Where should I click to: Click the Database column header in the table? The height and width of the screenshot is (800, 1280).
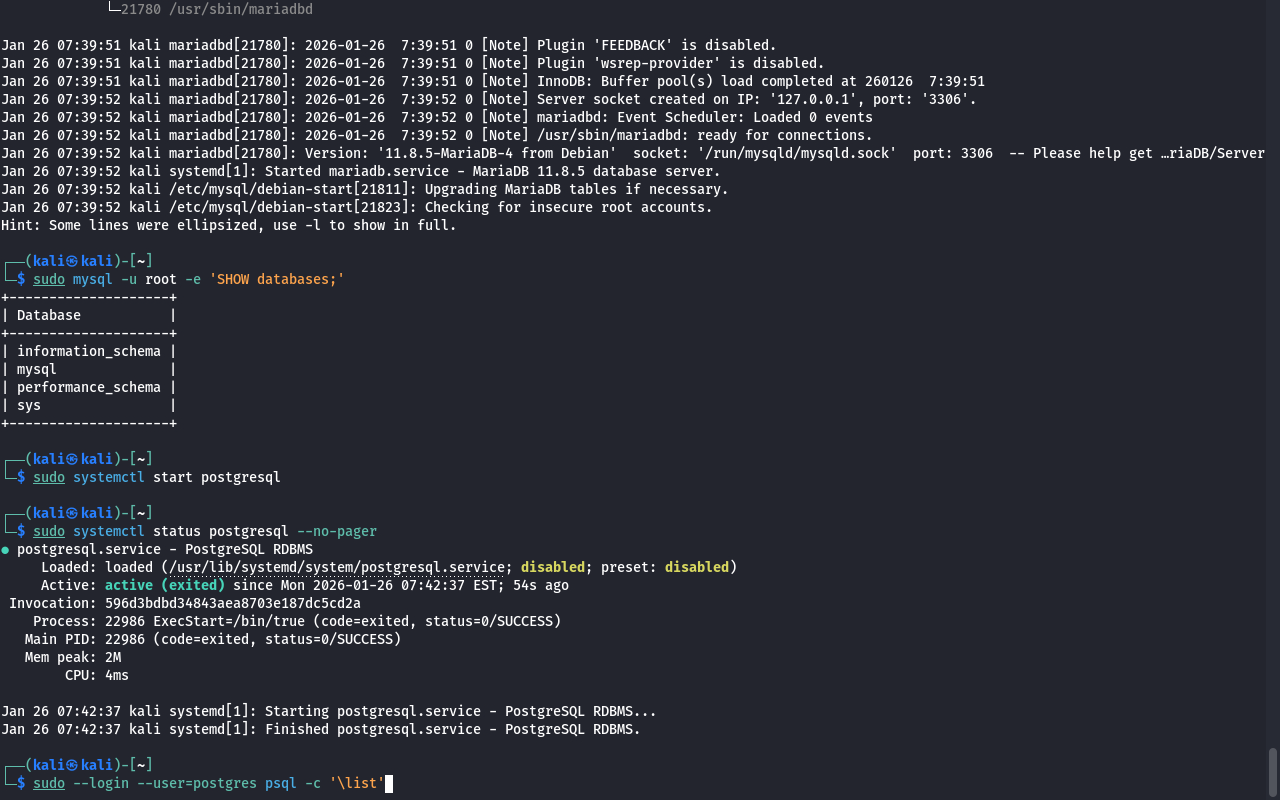pos(48,315)
